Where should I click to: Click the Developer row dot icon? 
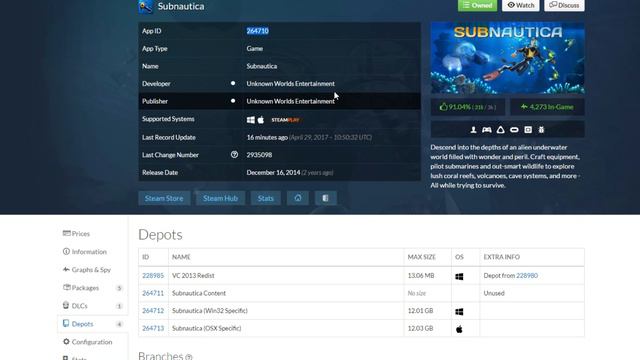(233, 83)
